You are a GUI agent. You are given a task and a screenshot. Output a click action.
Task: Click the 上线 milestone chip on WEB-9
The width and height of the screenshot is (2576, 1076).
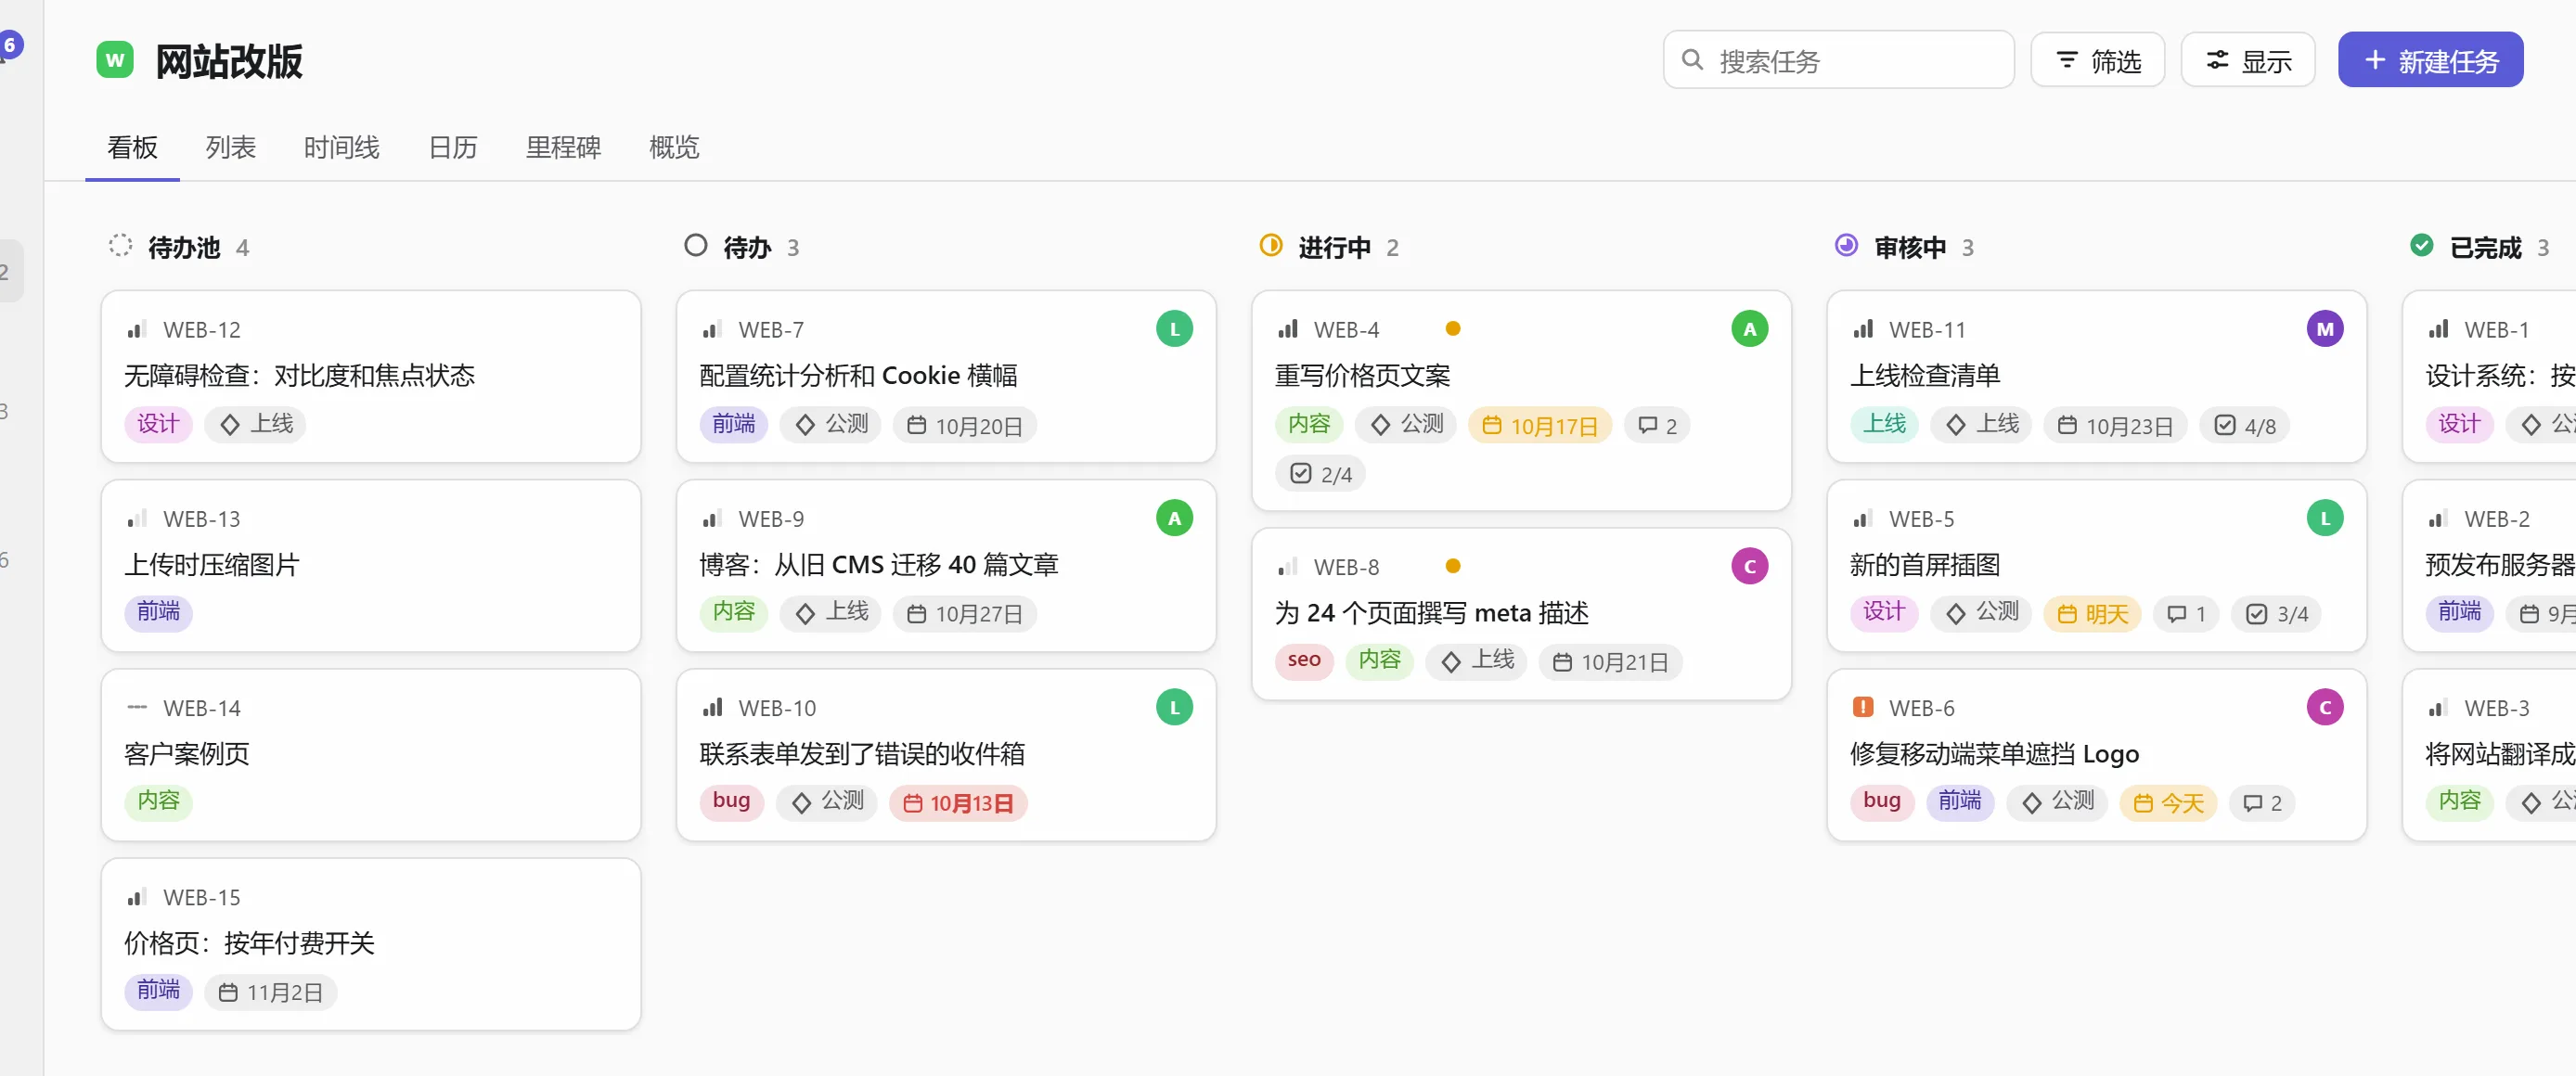click(x=831, y=612)
